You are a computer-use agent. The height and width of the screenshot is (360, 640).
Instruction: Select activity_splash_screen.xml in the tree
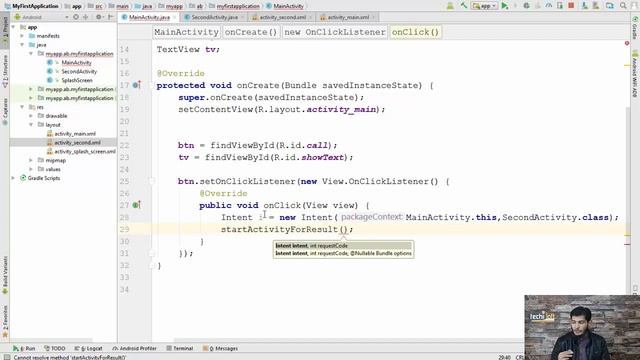(85, 151)
